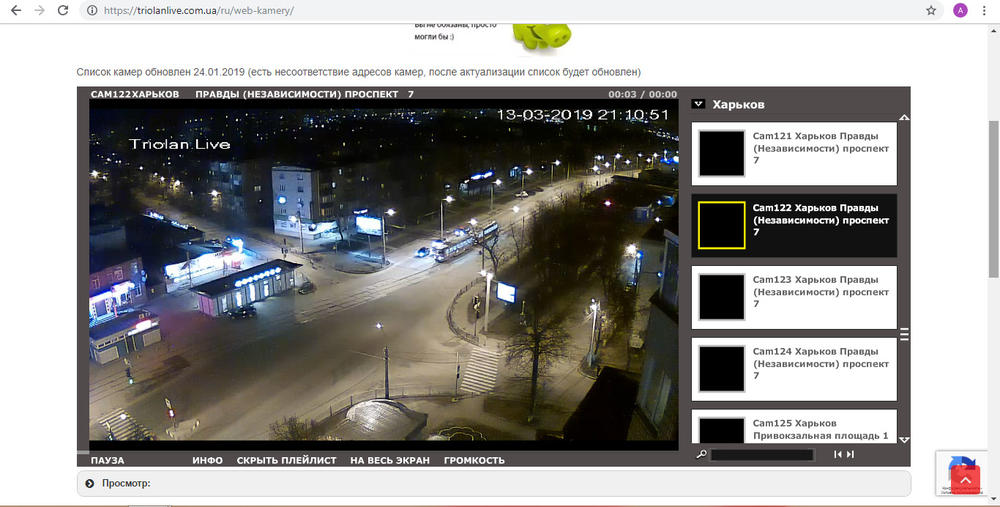Click the playlist scroll-down arrow
Viewport: 1000px width, 507px height.
pos(904,440)
